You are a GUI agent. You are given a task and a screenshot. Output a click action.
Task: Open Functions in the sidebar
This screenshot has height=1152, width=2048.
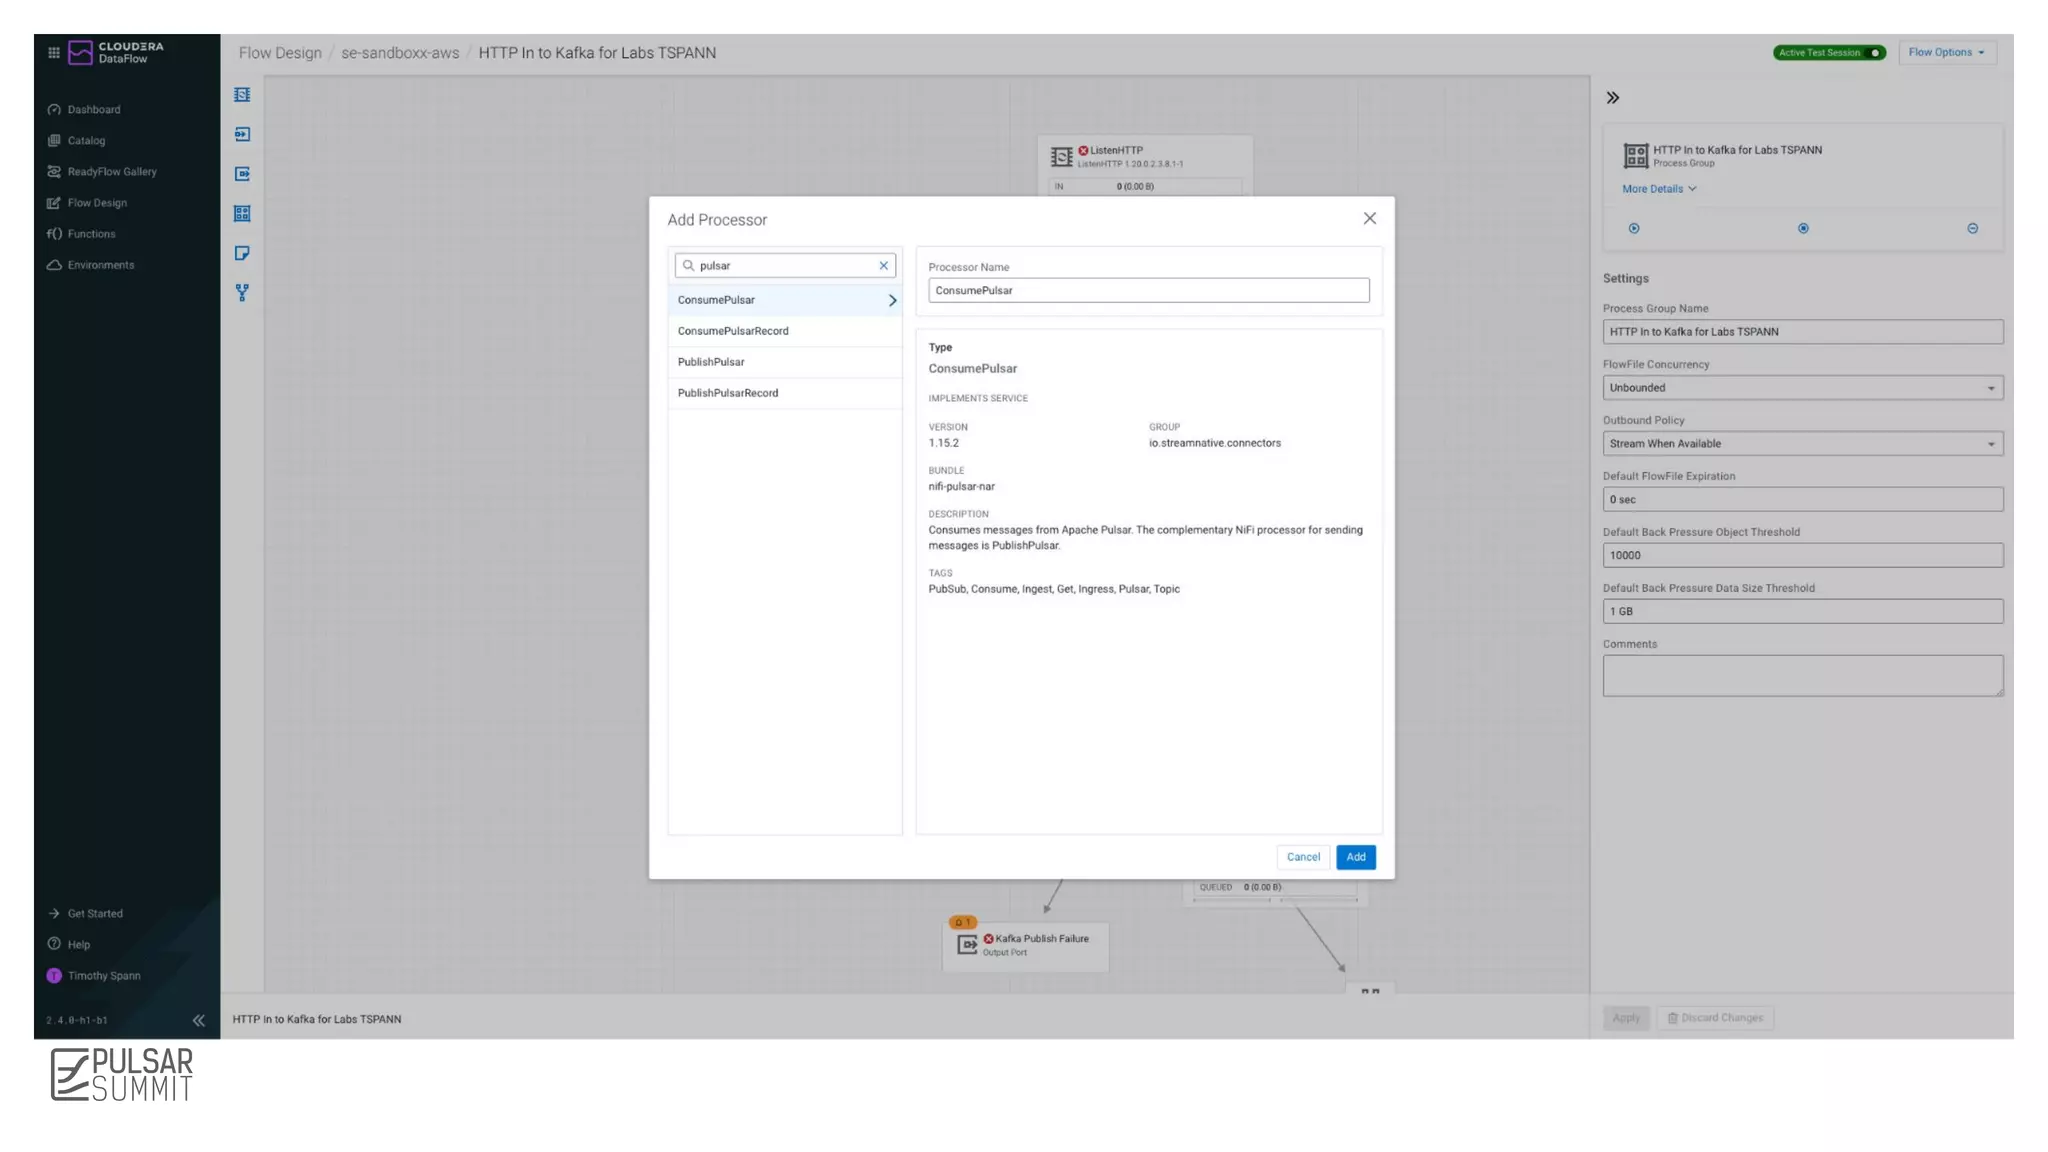tap(91, 233)
